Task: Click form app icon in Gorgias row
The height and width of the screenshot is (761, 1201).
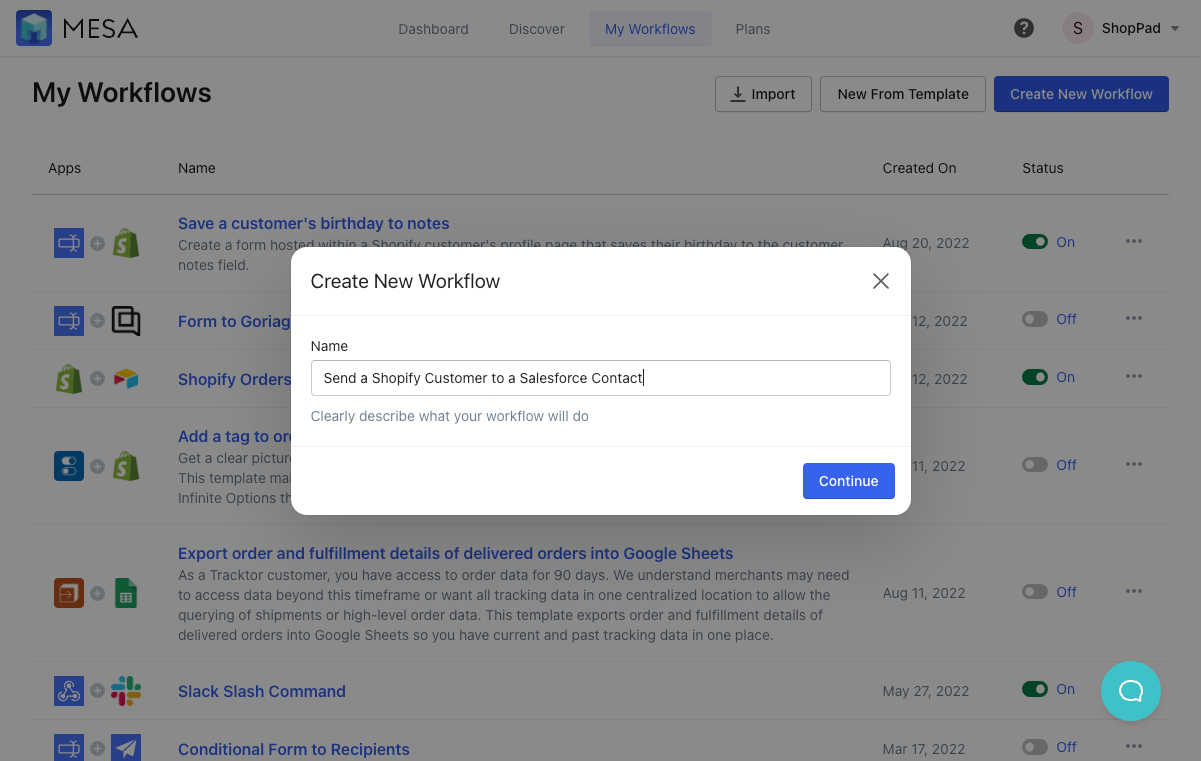Action: coord(69,321)
